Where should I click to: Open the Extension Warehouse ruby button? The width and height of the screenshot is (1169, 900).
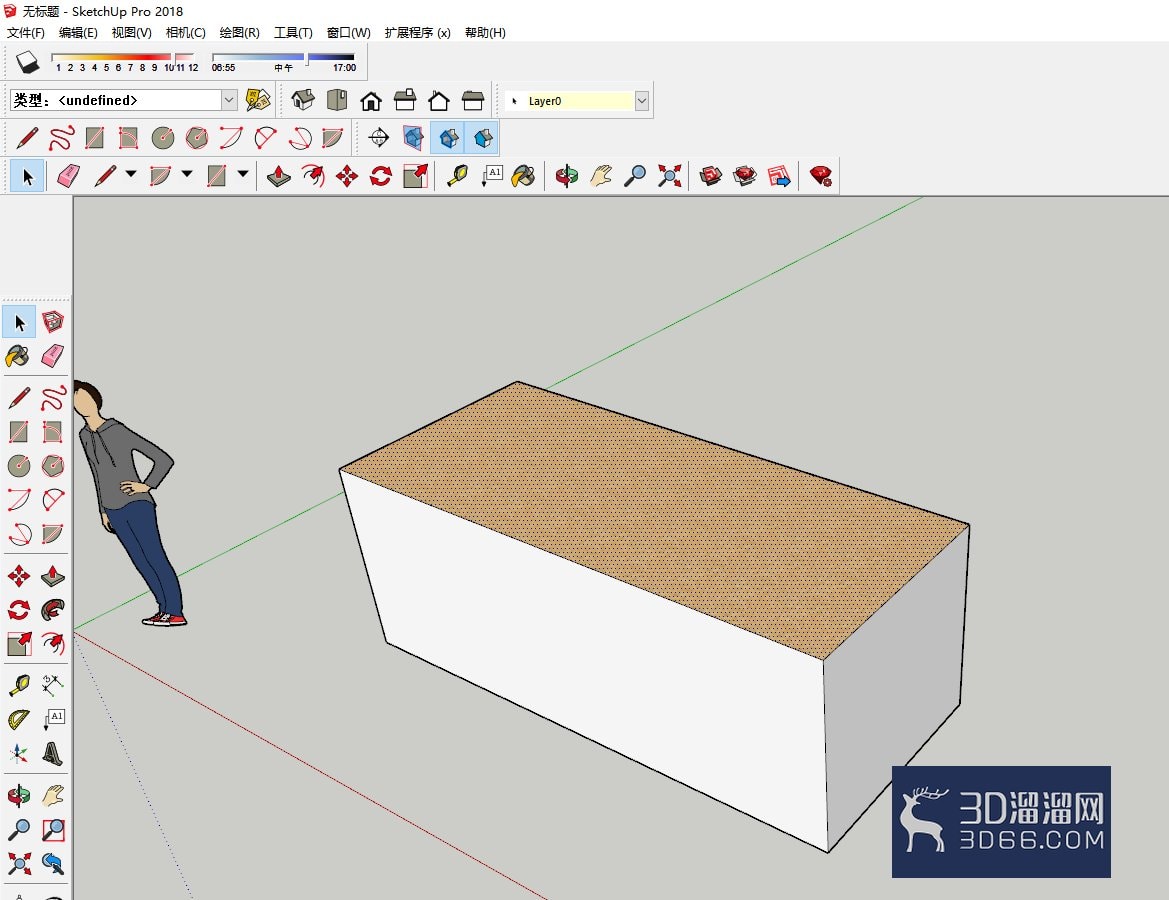tap(821, 177)
